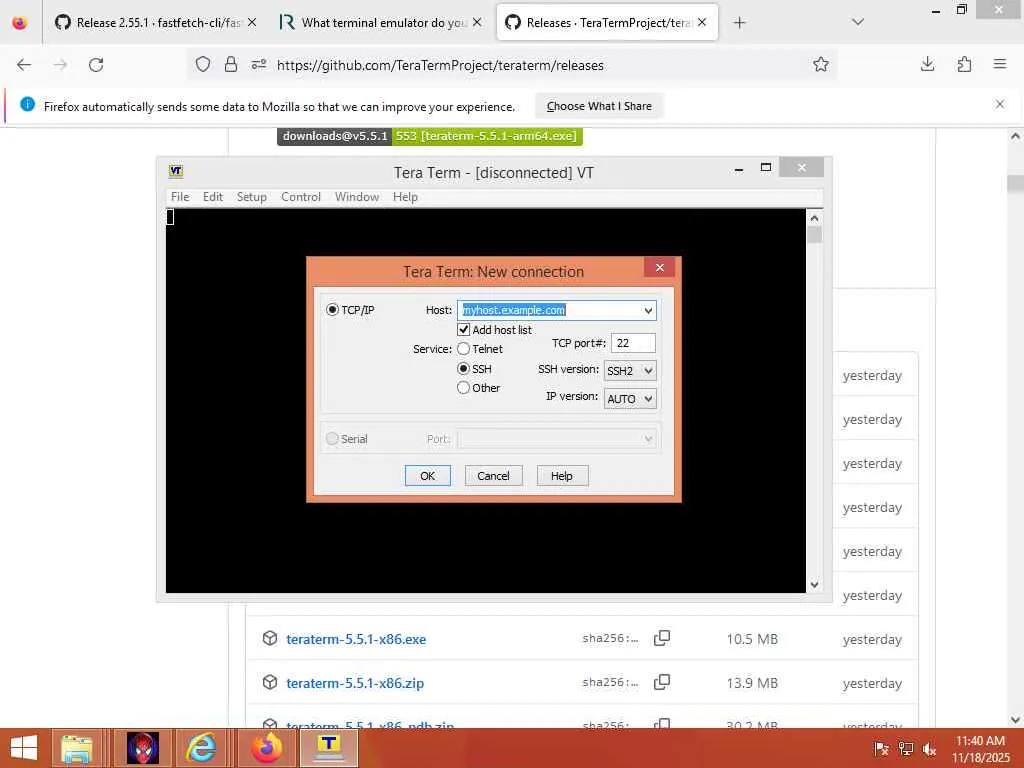1024x768 pixels.
Task: Select the Tera Term taskbar icon
Action: [329, 748]
